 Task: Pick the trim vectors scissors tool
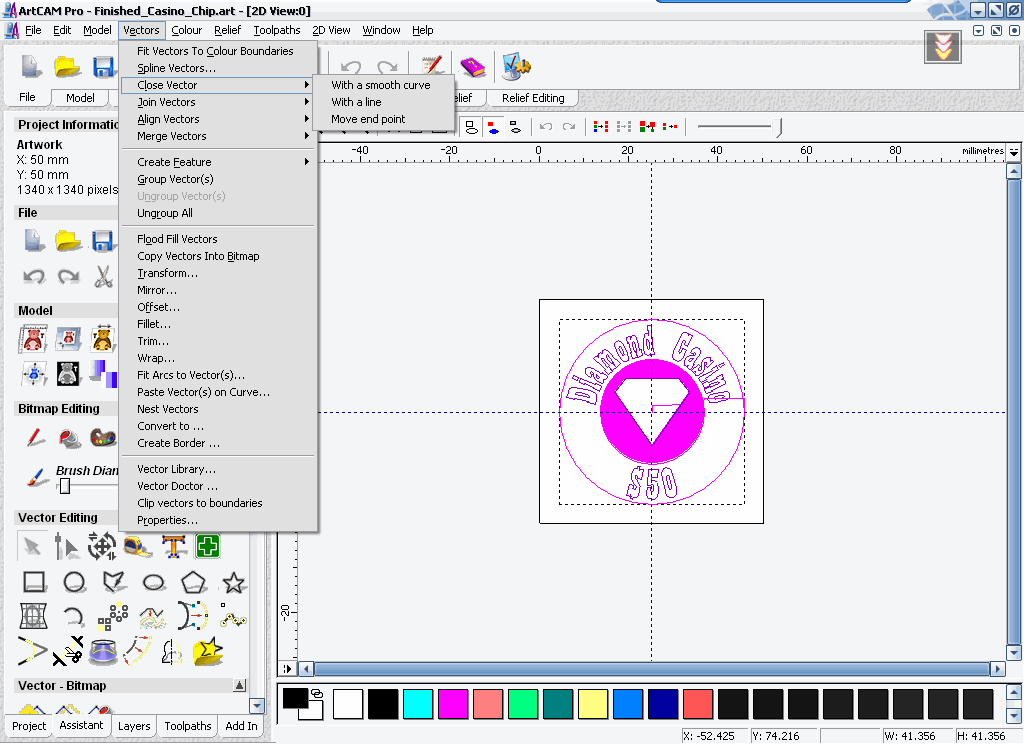pos(68,651)
